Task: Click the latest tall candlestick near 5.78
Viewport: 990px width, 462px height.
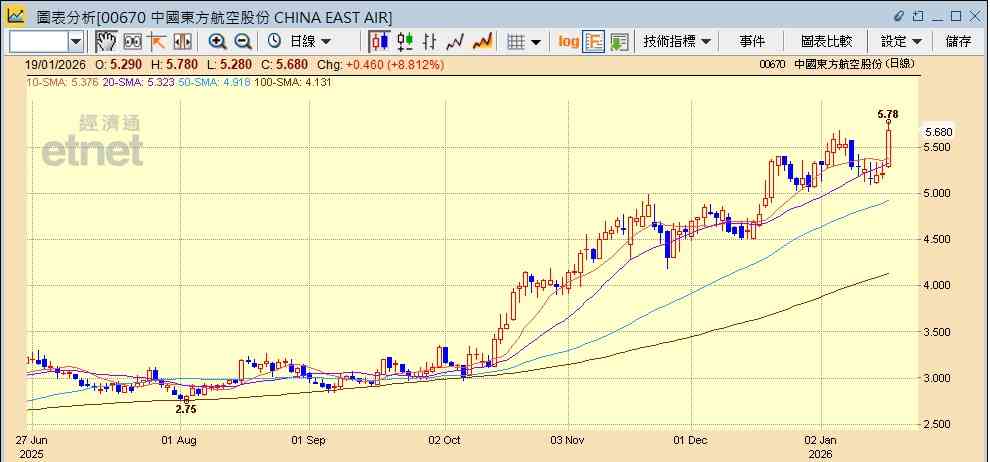Action: 888,148
